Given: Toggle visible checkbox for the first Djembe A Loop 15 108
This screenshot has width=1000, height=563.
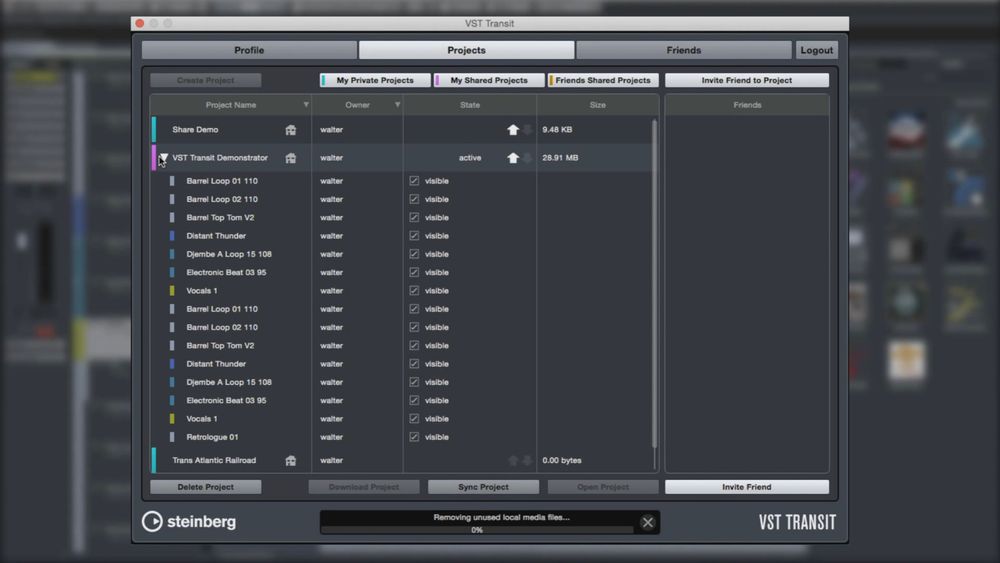Looking at the screenshot, I should (x=415, y=254).
